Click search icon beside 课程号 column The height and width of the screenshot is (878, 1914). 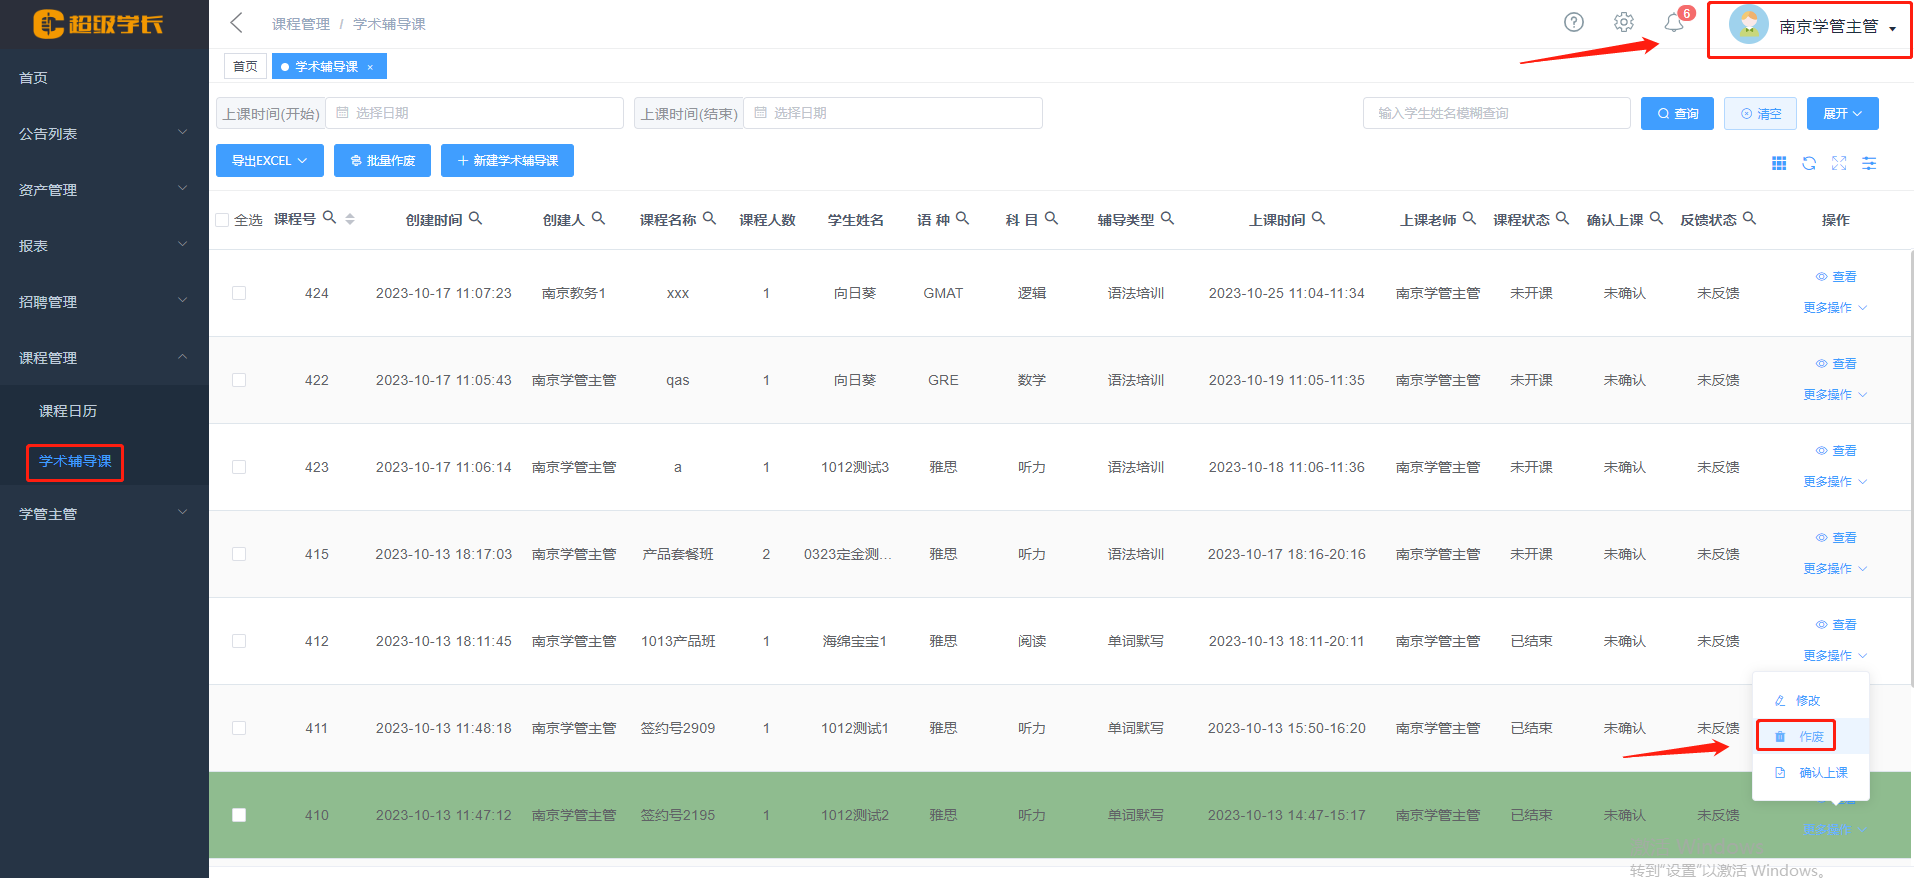329,218
